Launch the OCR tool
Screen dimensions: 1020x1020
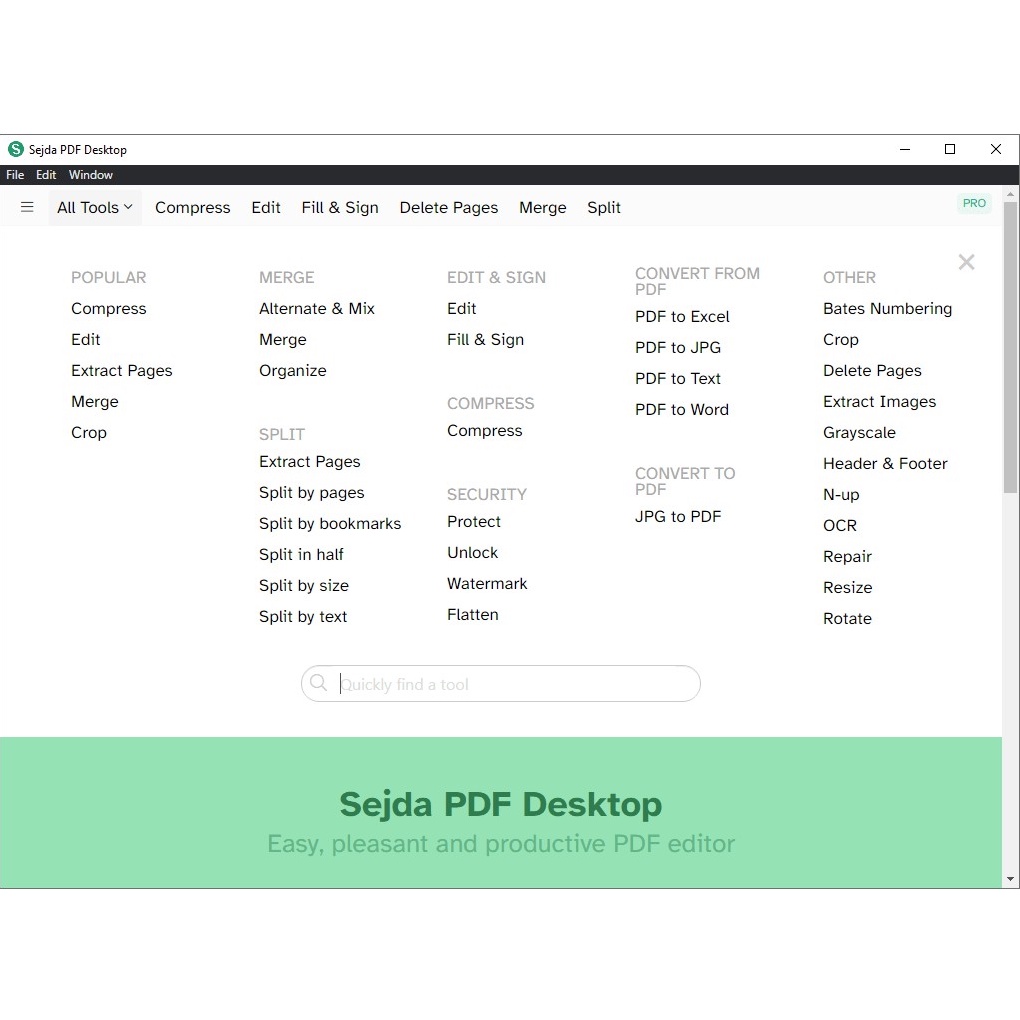pos(839,525)
